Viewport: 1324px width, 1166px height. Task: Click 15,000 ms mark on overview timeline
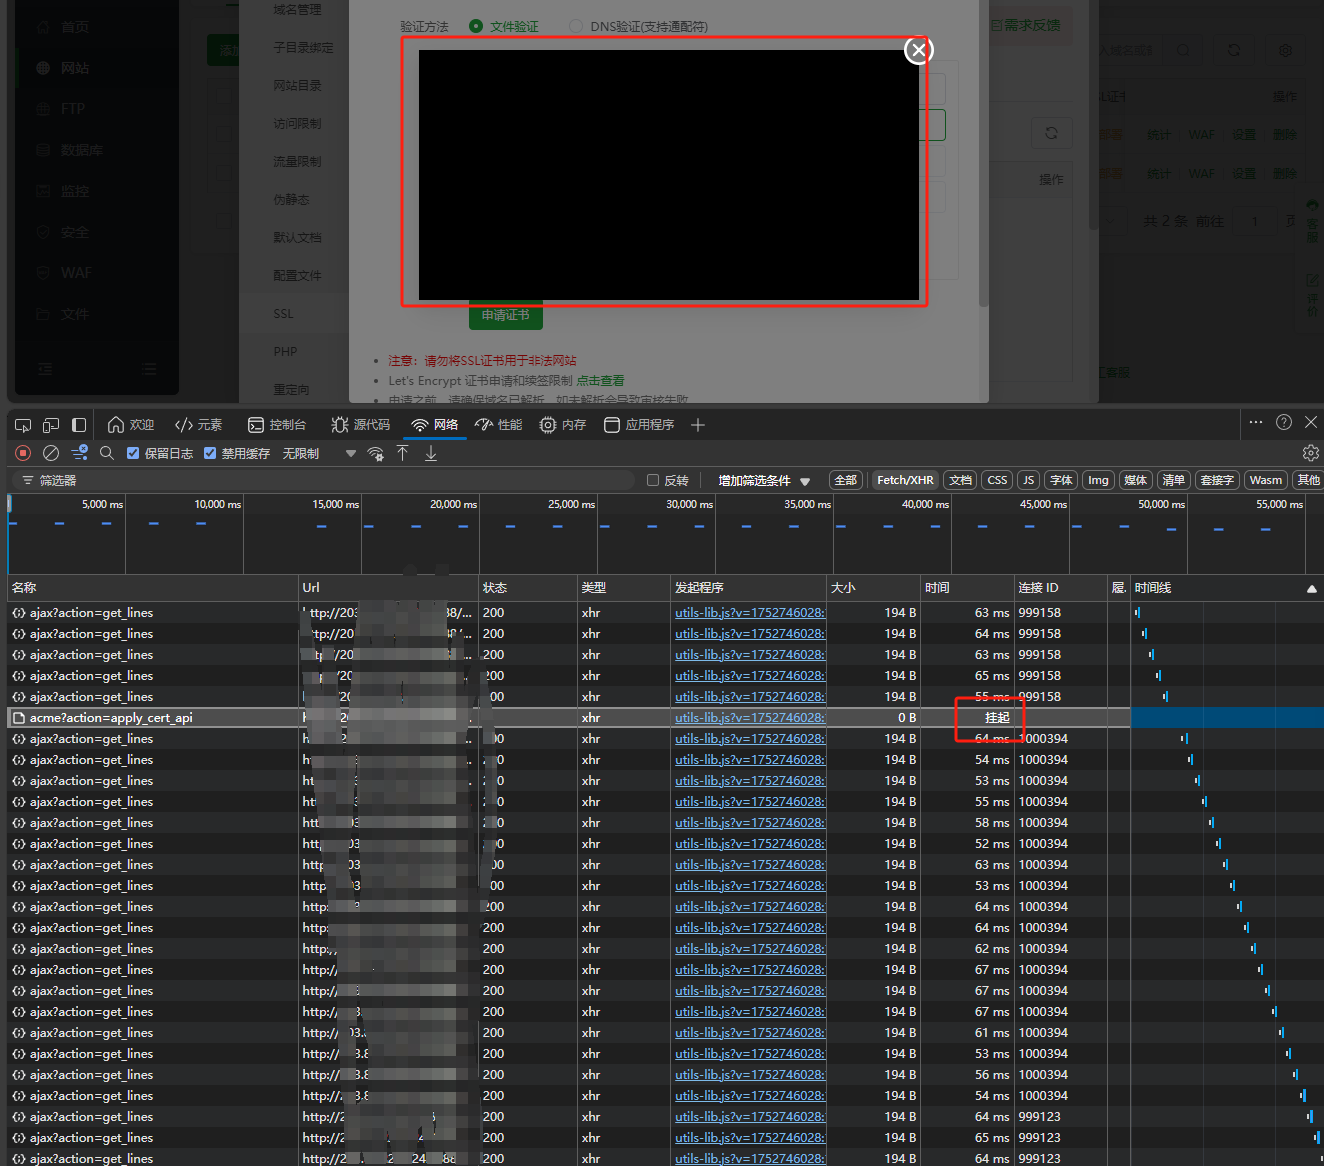point(336,504)
